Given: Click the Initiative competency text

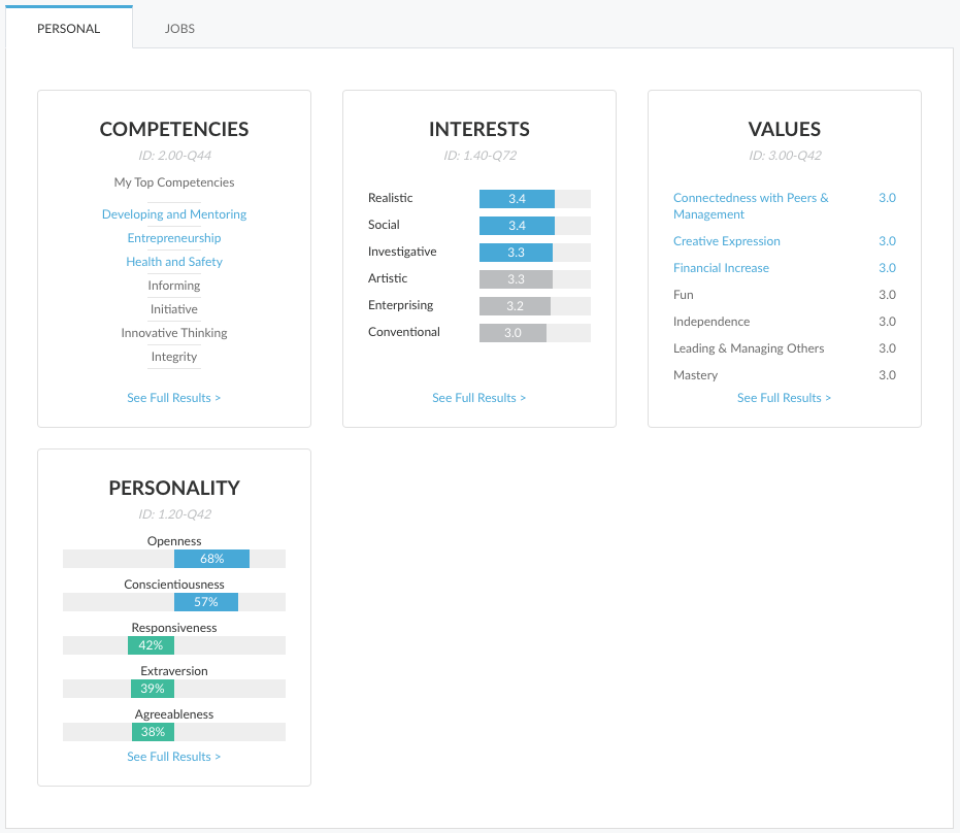Looking at the screenshot, I should click(174, 309).
